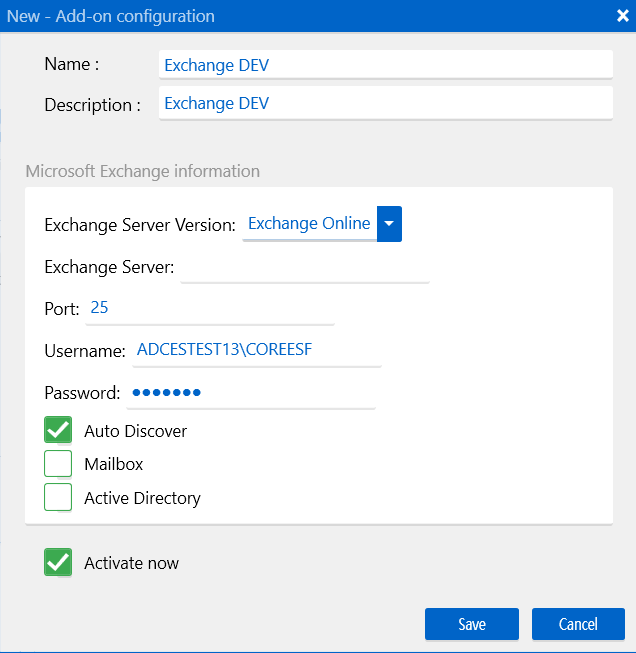Enable the Active Directory checkbox
Image resolution: width=636 pixels, height=653 pixels.
(x=58, y=497)
